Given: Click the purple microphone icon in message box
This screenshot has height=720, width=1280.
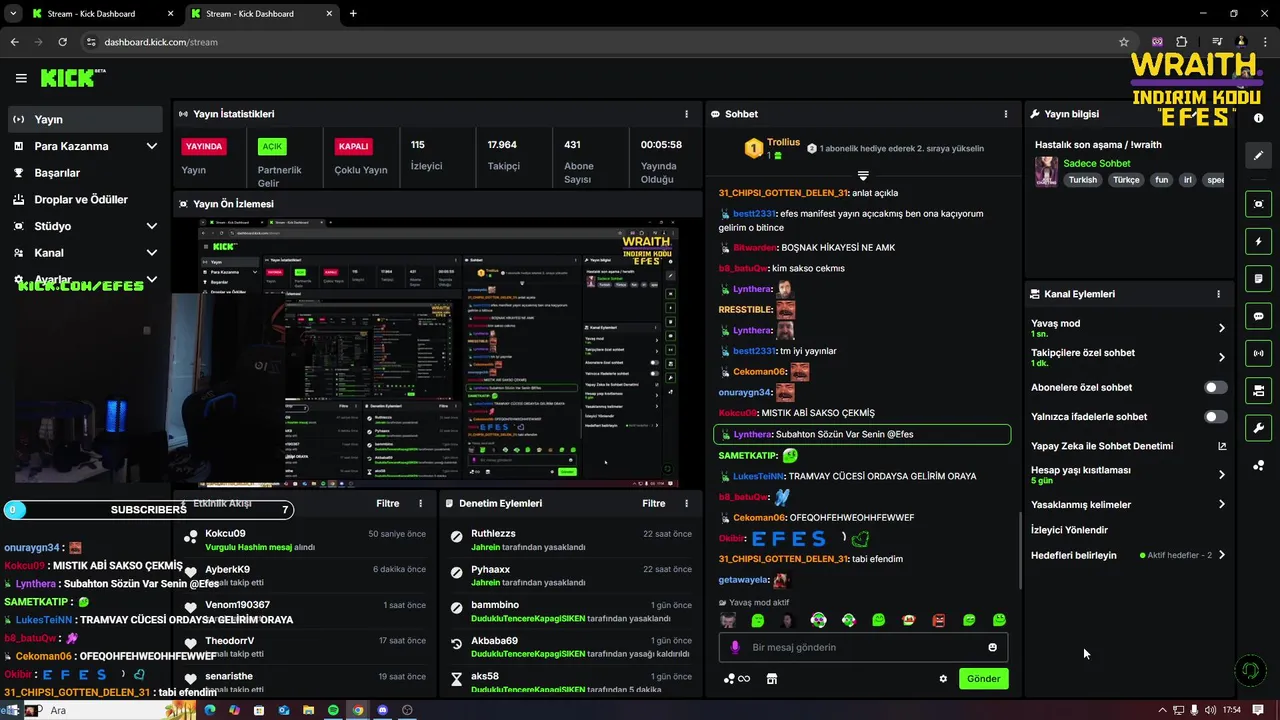Looking at the screenshot, I should coord(735,647).
